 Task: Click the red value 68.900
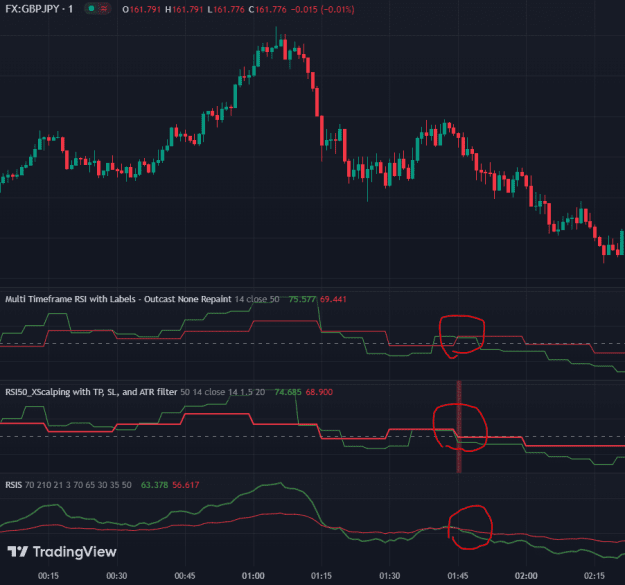[319, 392]
